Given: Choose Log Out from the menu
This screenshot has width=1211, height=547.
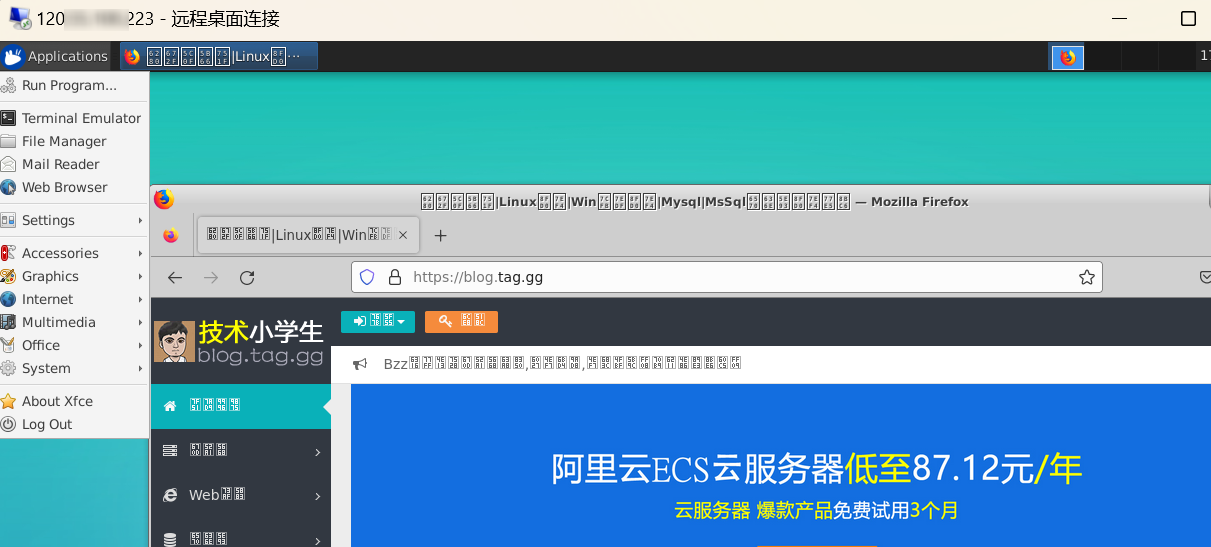Looking at the screenshot, I should click(x=47, y=424).
